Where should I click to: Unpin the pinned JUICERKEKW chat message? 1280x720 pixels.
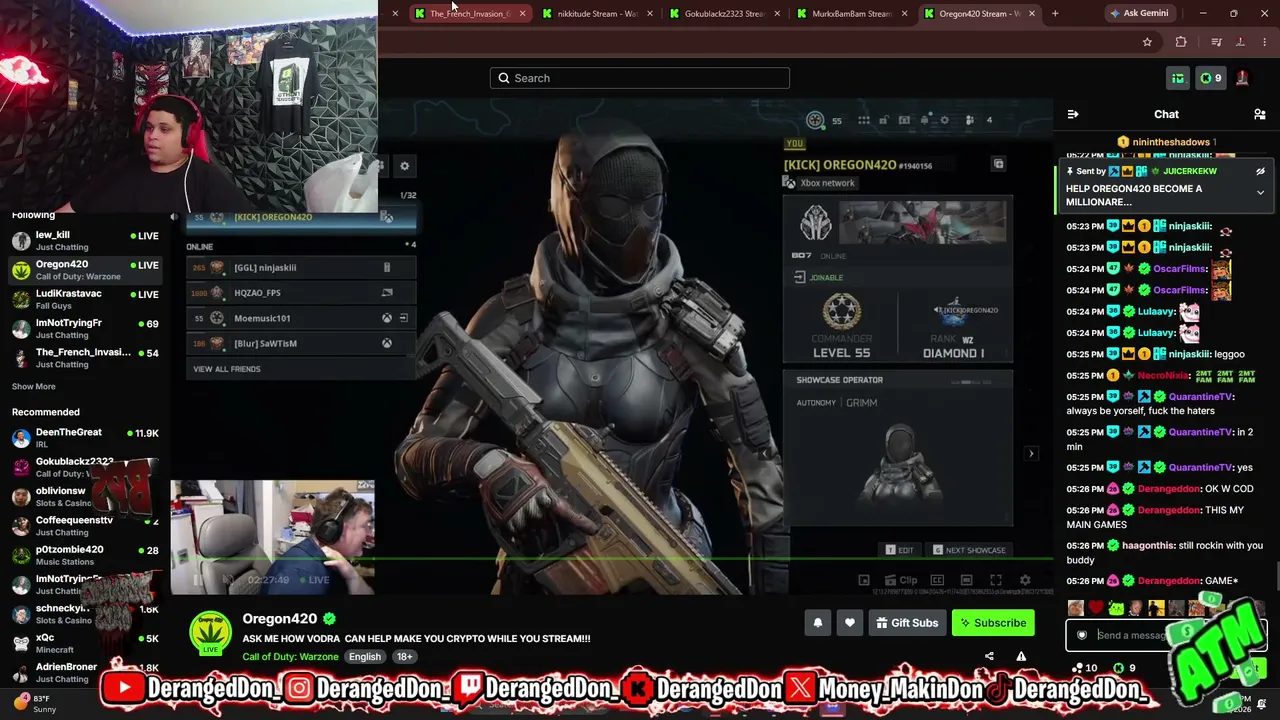[x=1260, y=172]
